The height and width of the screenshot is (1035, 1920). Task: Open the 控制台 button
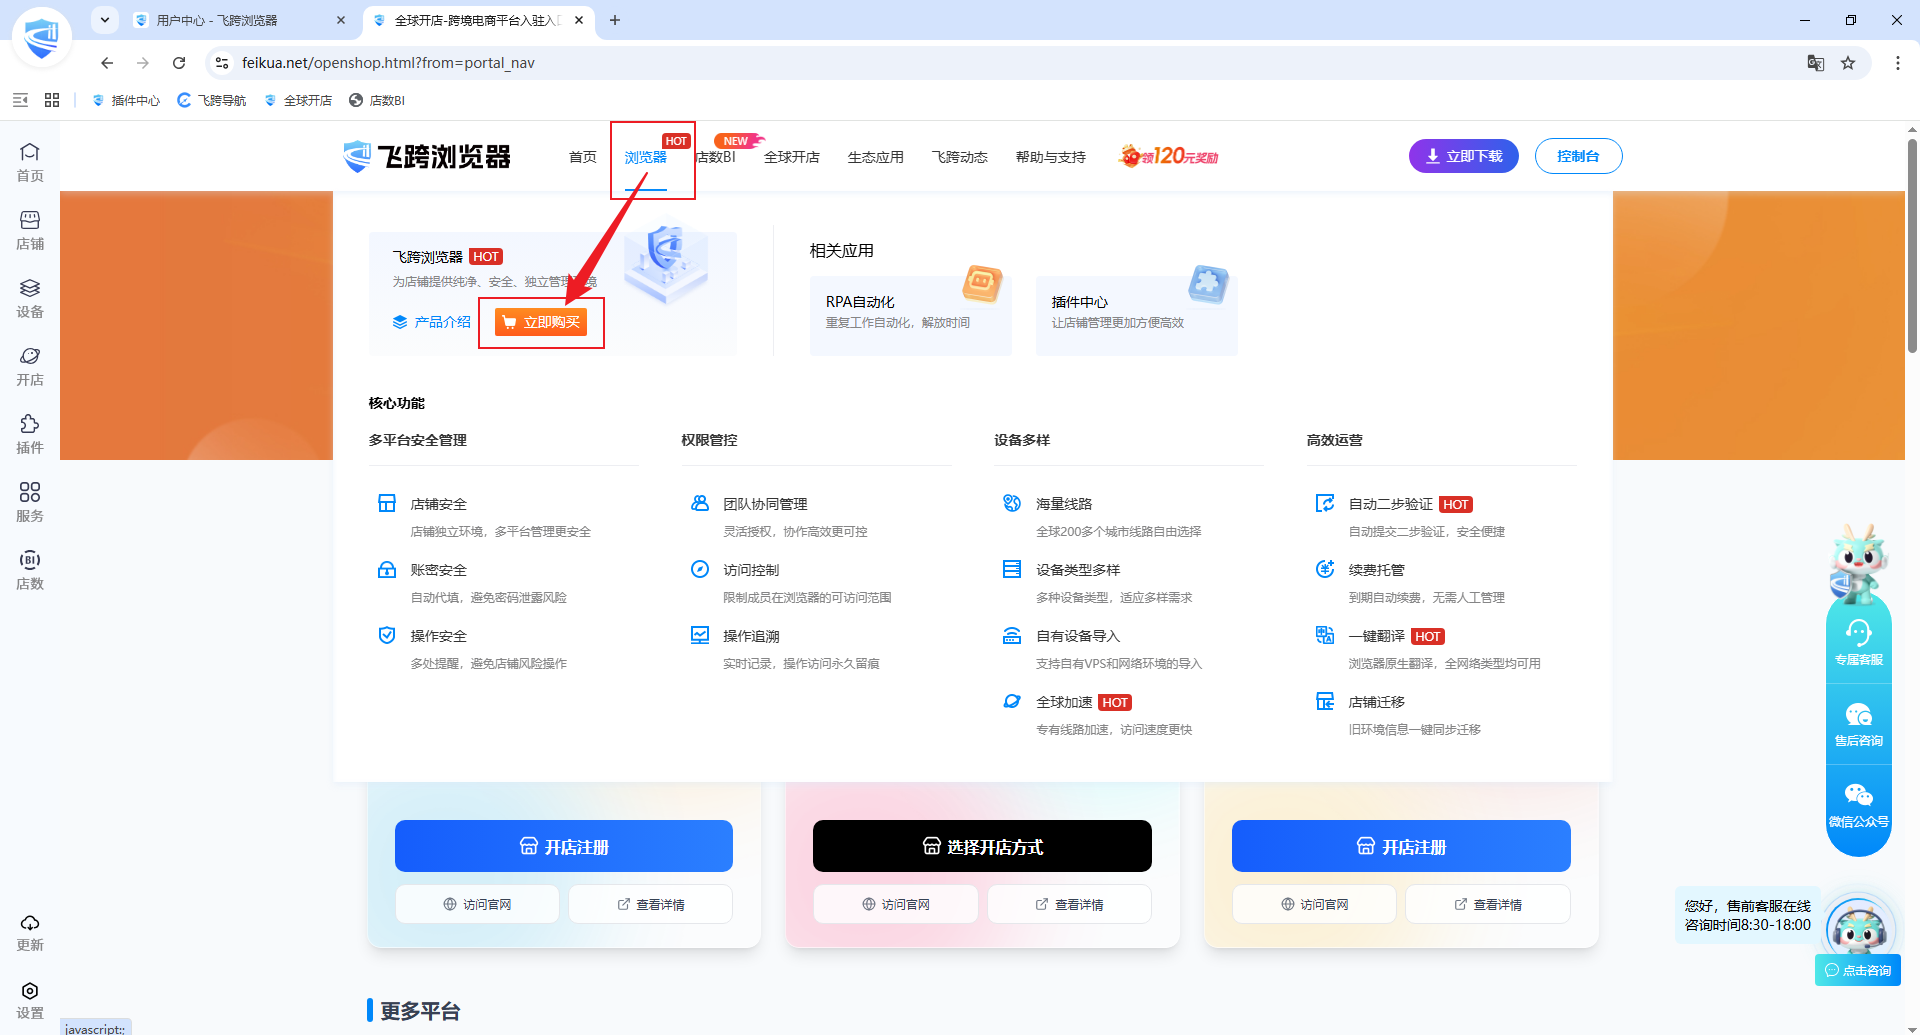(1578, 156)
